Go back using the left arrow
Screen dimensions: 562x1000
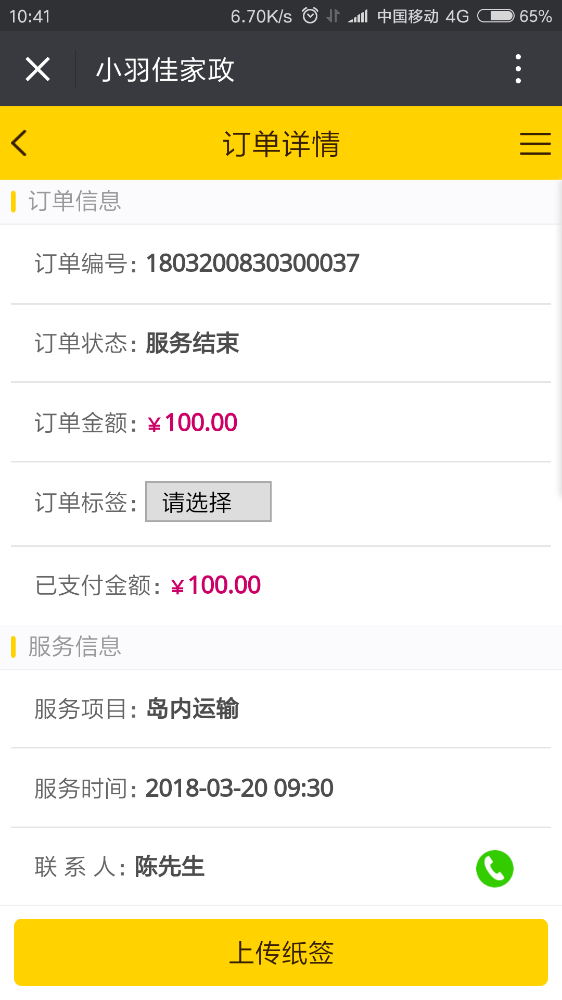(x=20, y=143)
